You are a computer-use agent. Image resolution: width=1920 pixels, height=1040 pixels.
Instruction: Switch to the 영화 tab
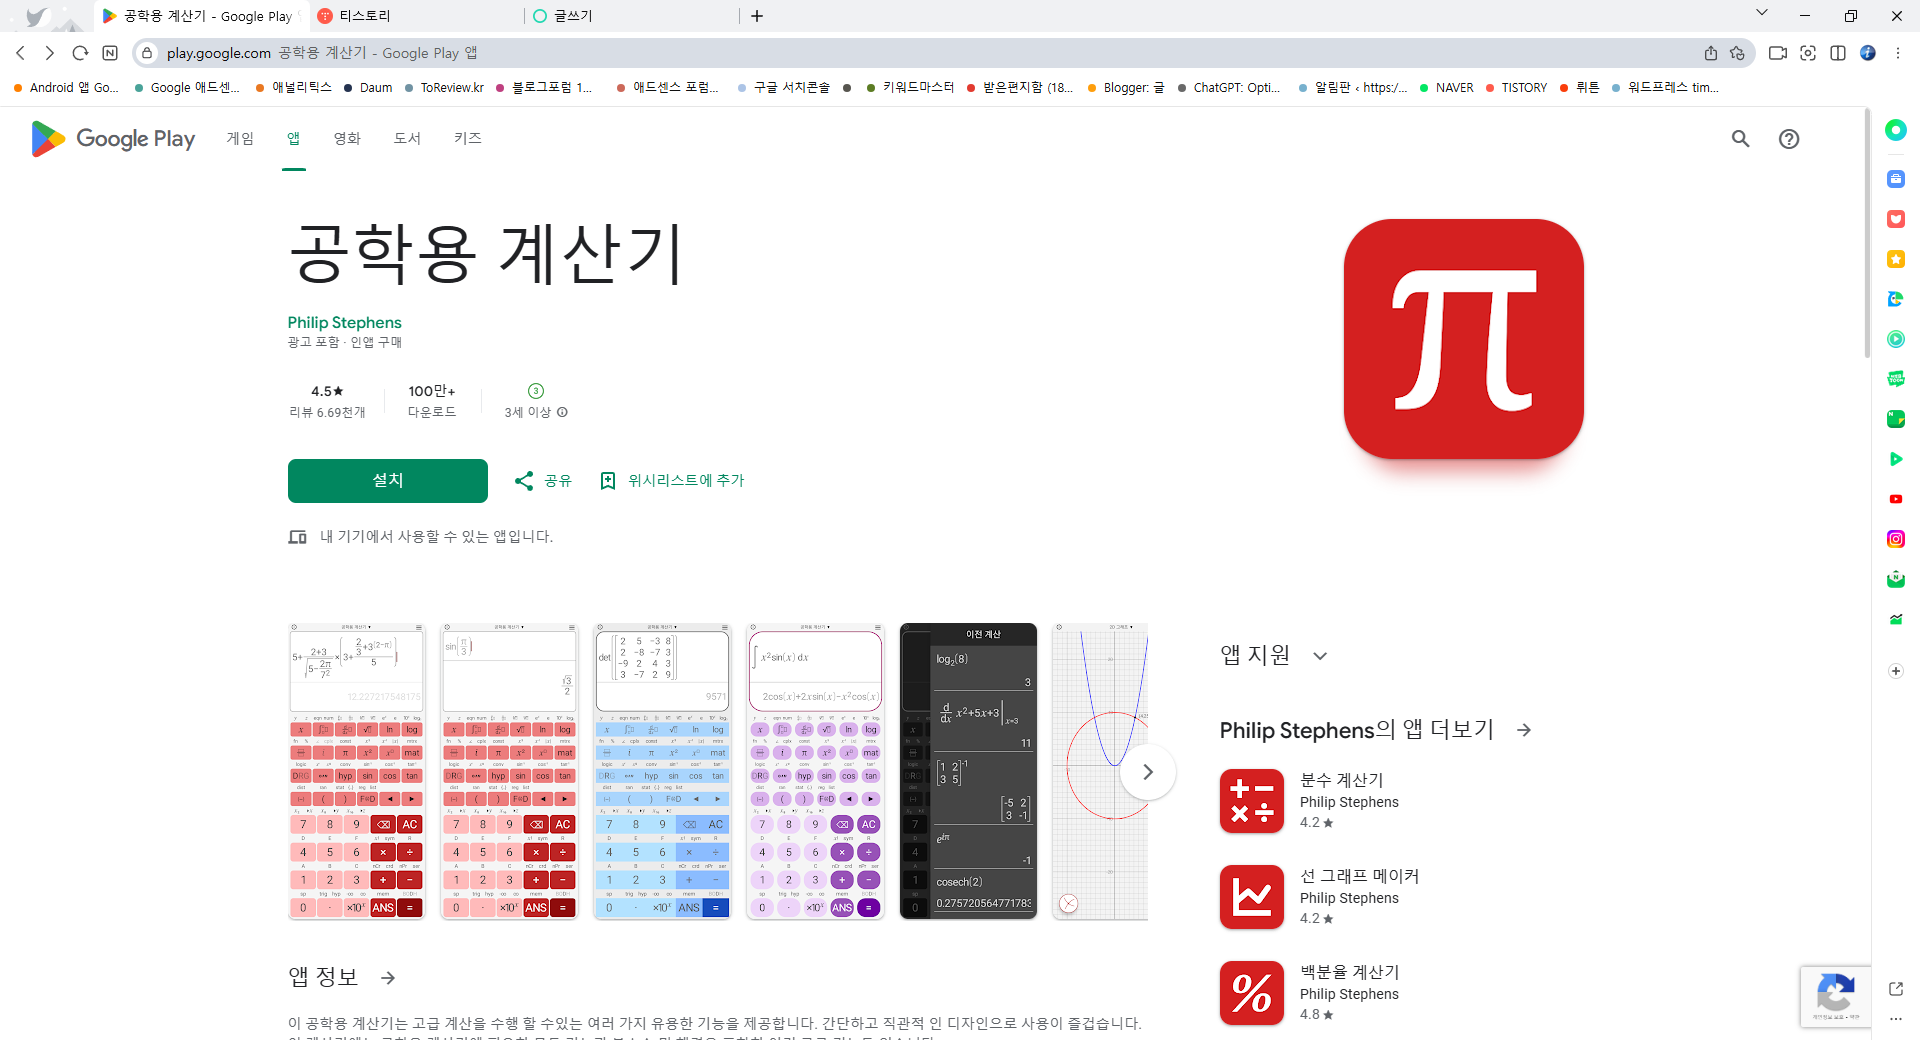[347, 139]
